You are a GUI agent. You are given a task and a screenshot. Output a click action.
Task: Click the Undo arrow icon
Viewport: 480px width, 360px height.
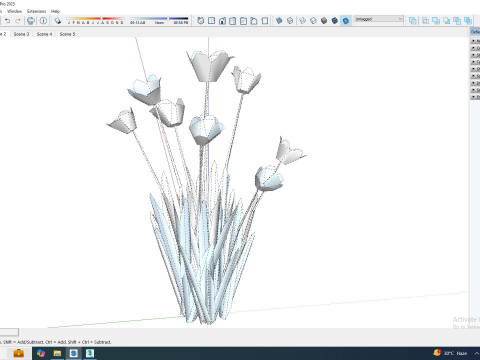coord(7,21)
